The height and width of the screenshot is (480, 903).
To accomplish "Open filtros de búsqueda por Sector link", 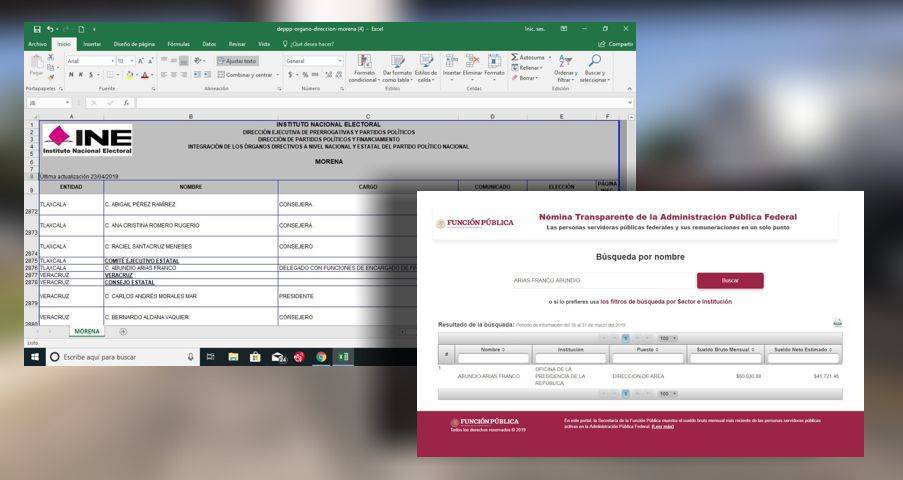I will pos(665,301).
